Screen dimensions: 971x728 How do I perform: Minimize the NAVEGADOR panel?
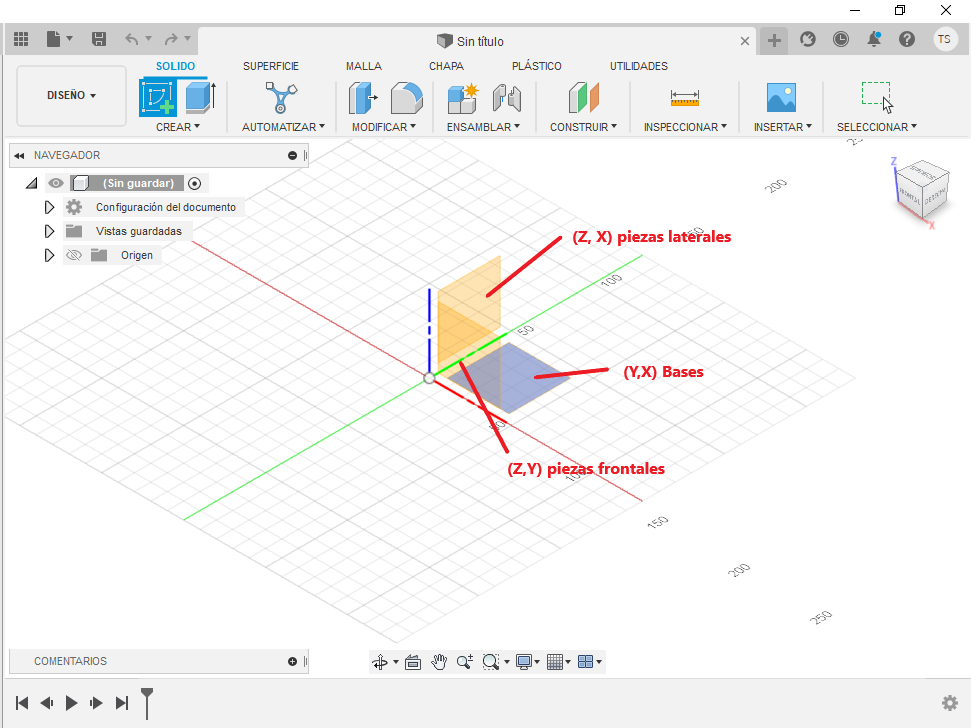coord(292,155)
